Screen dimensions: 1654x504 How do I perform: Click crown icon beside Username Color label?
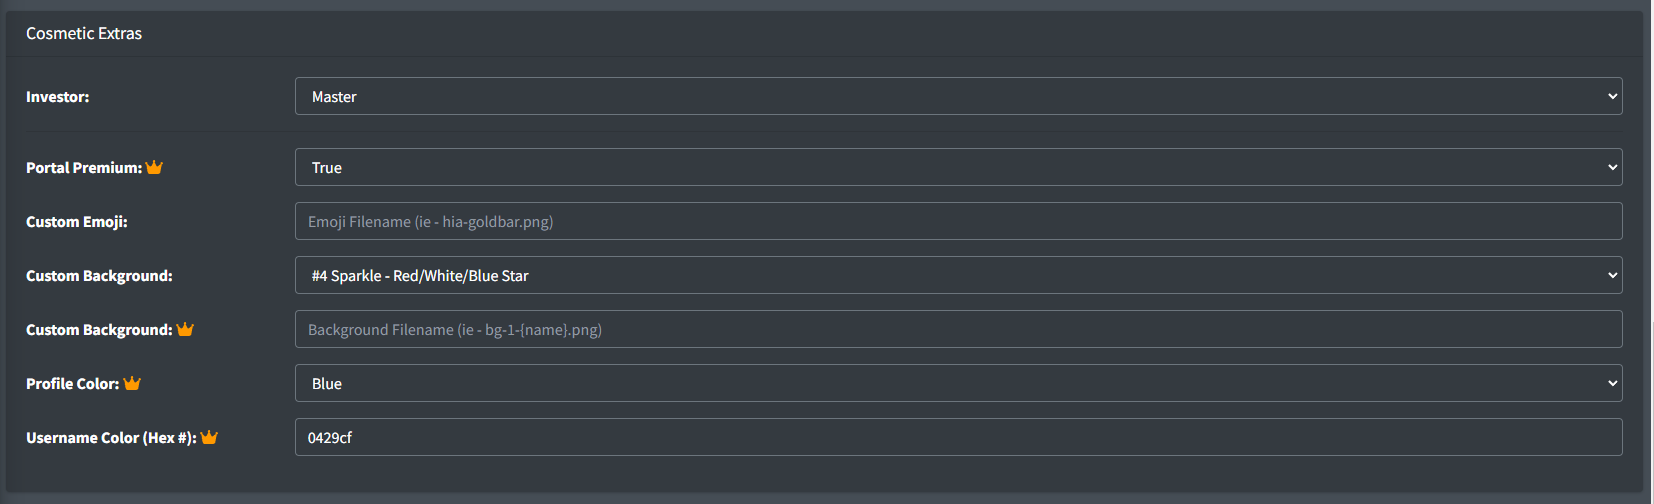(x=209, y=437)
